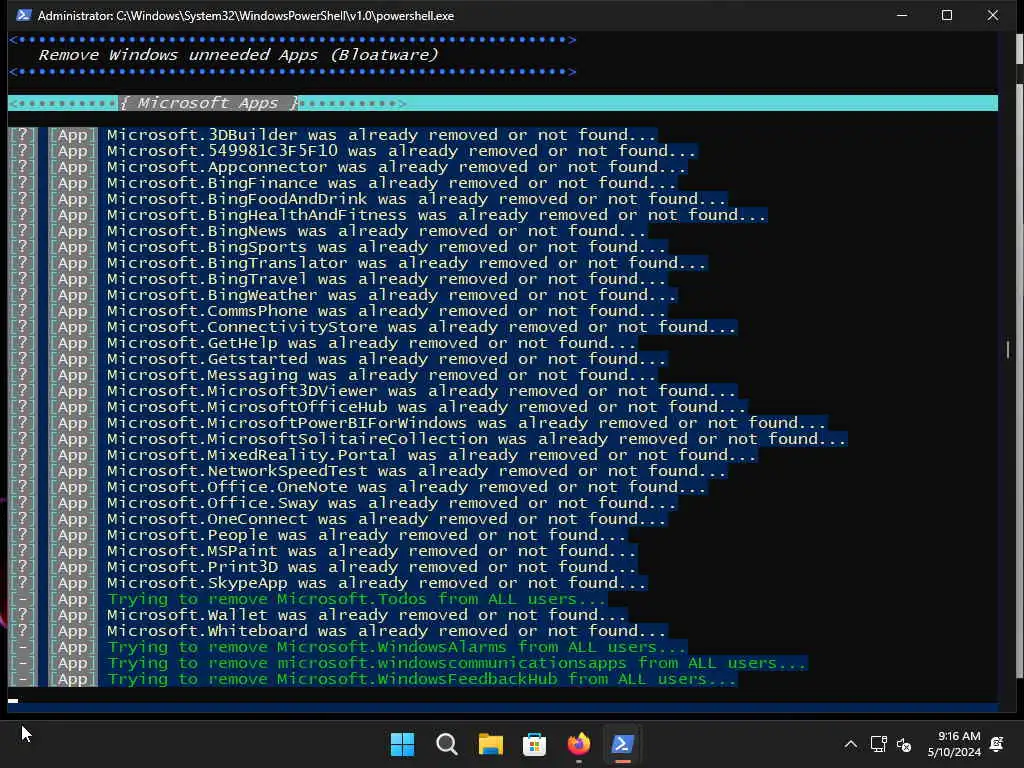Click PowerShell taskbar icon

pos(622,744)
